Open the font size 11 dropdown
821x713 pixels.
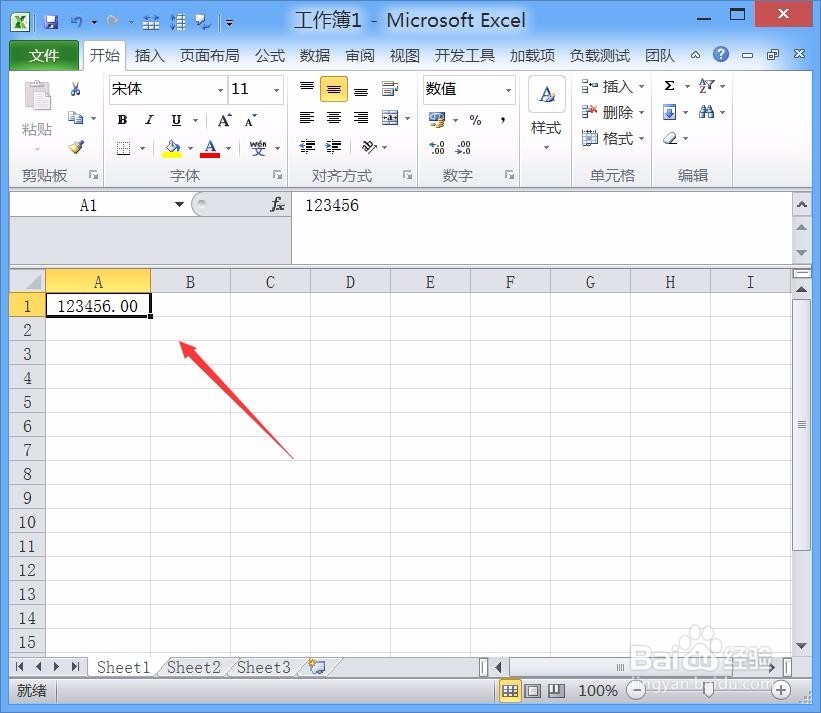[276, 90]
